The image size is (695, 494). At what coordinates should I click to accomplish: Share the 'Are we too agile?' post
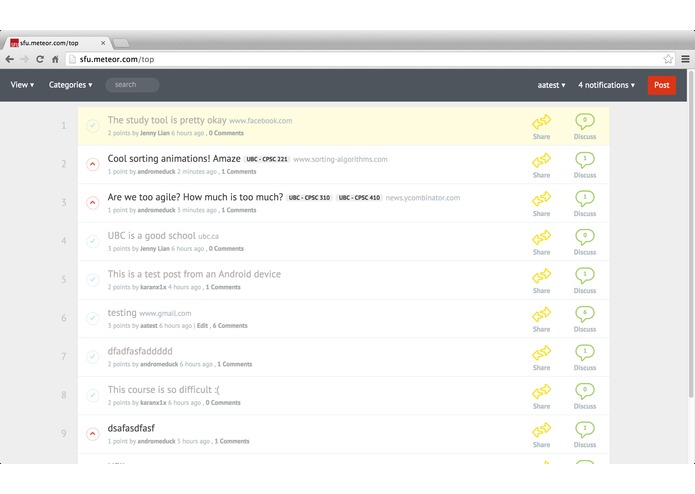tap(541, 198)
